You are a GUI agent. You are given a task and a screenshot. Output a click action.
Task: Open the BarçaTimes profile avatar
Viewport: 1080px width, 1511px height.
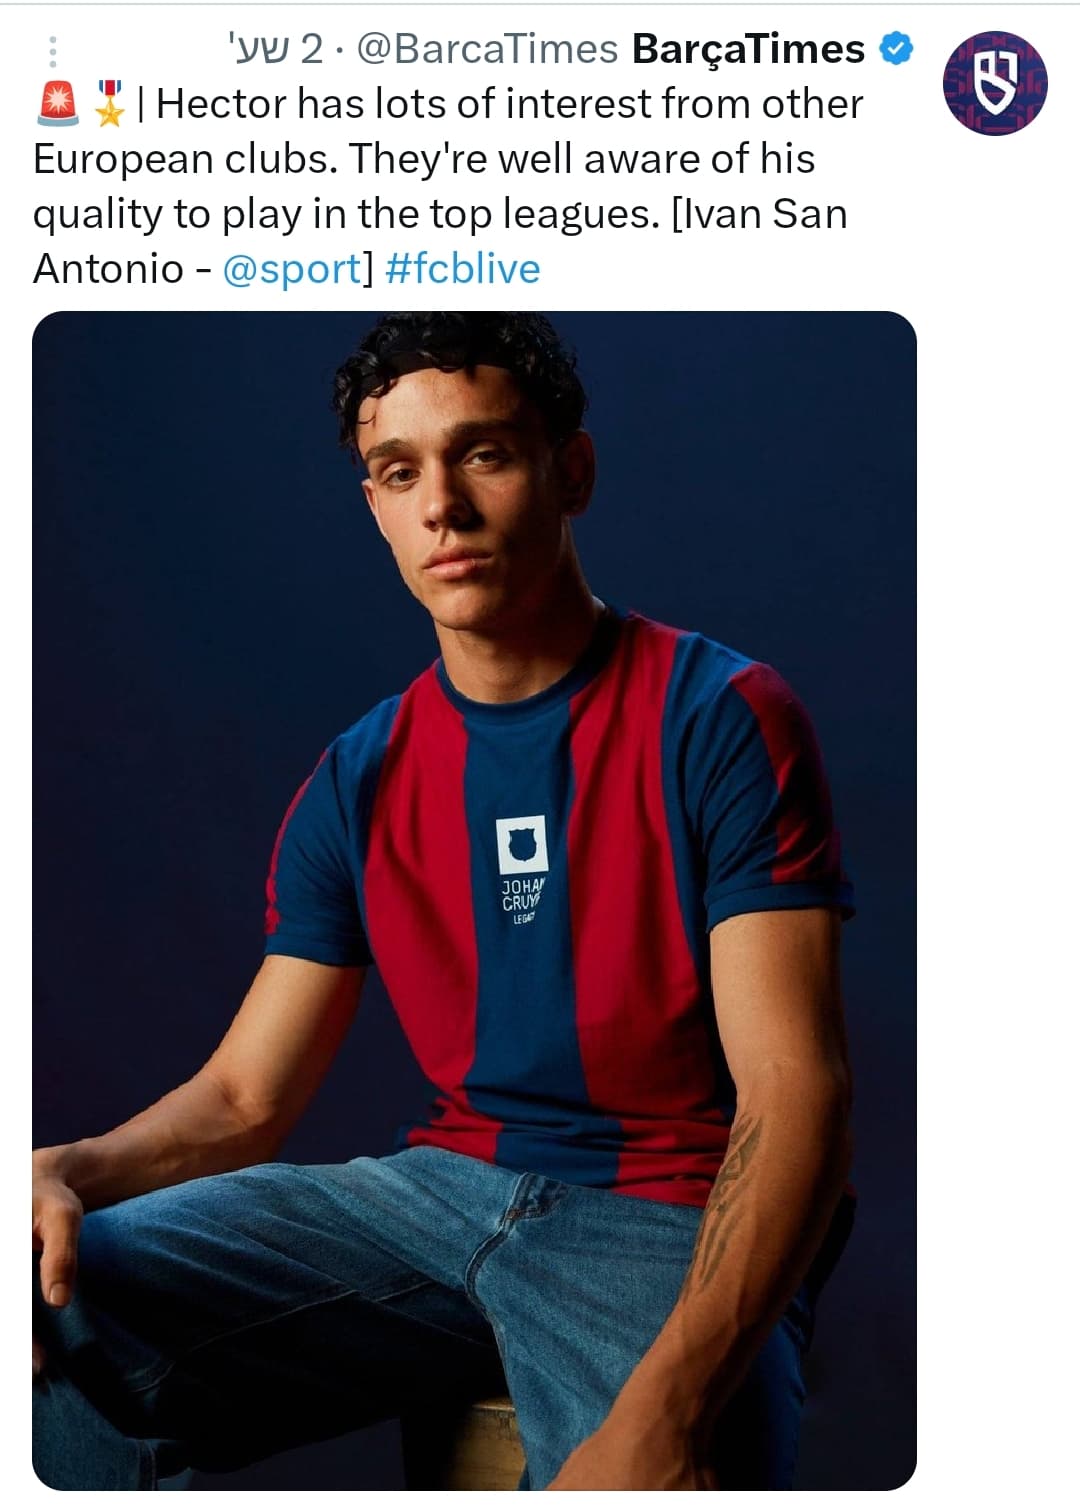(995, 83)
